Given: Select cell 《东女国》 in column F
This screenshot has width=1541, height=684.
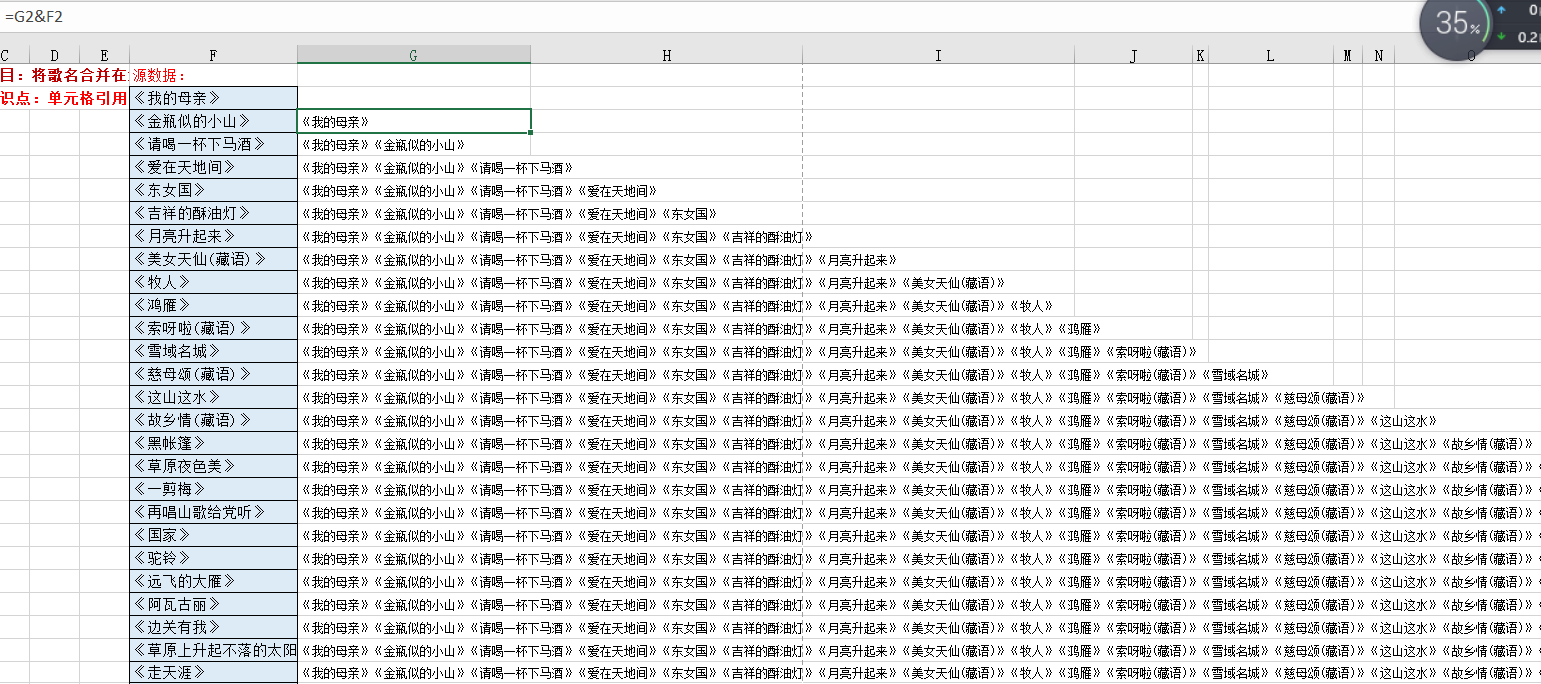Looking at the screenshot, I should [x=213, y=190].
